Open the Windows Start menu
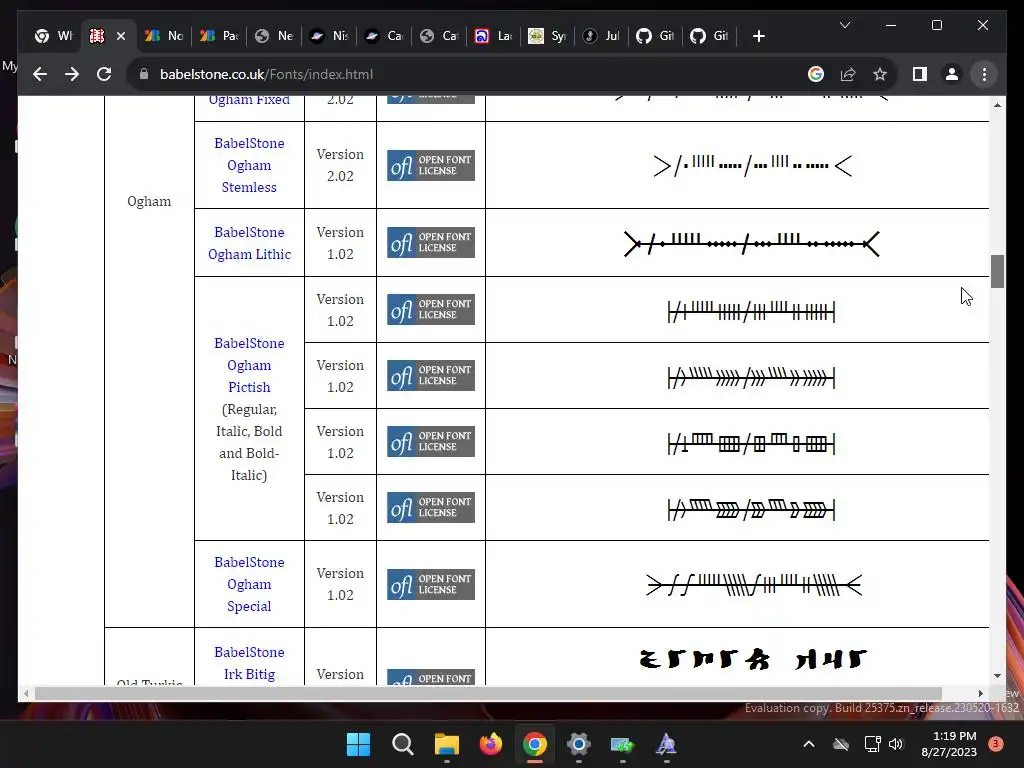The width and height of the screenshot is (1024, 768). click(x=358, y=744)
